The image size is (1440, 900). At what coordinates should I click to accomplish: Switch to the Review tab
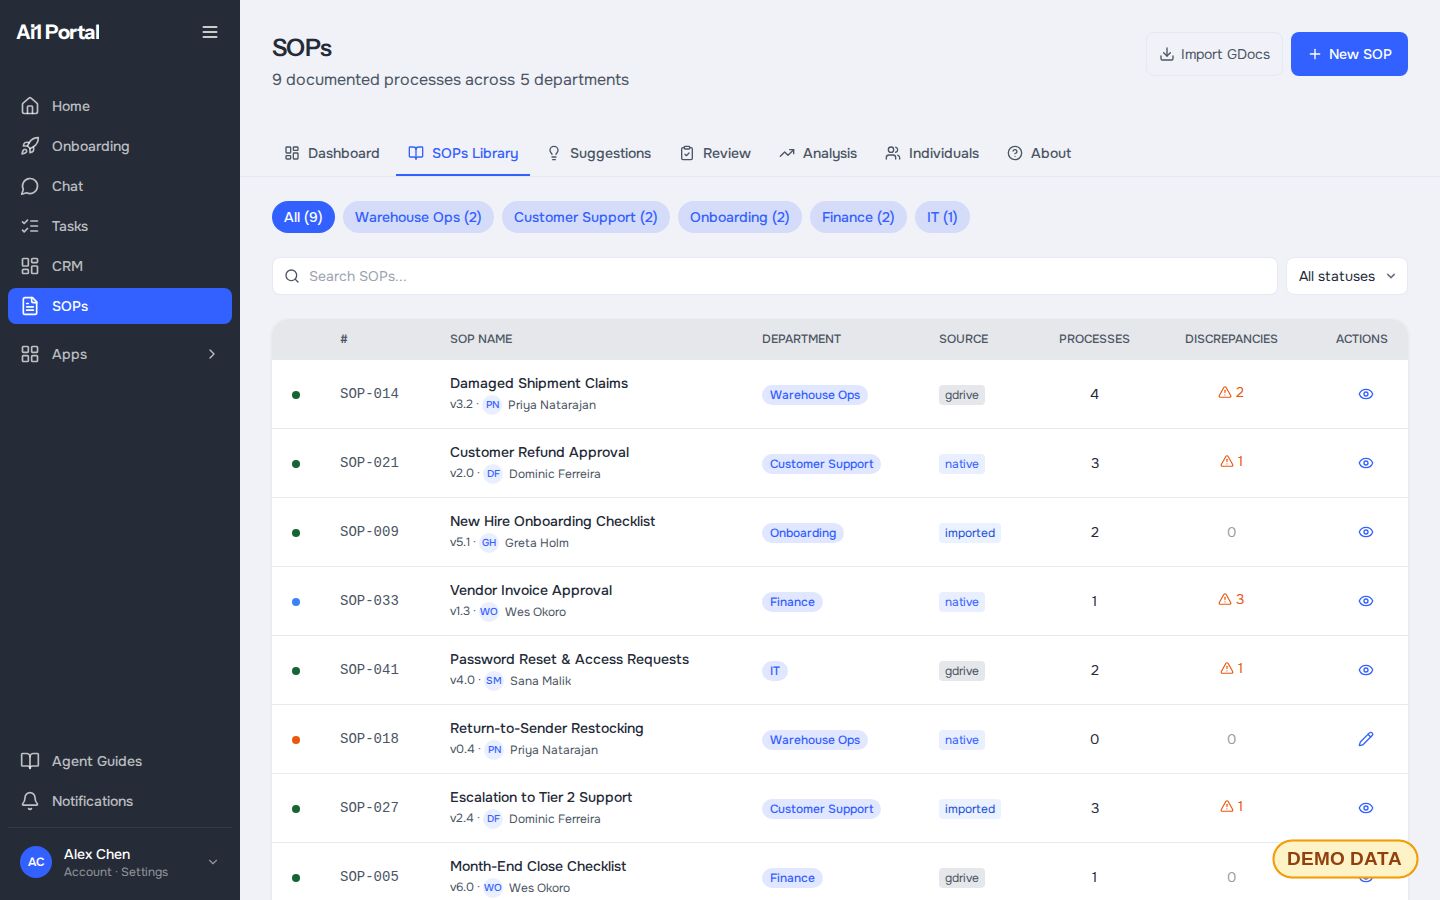715,153
